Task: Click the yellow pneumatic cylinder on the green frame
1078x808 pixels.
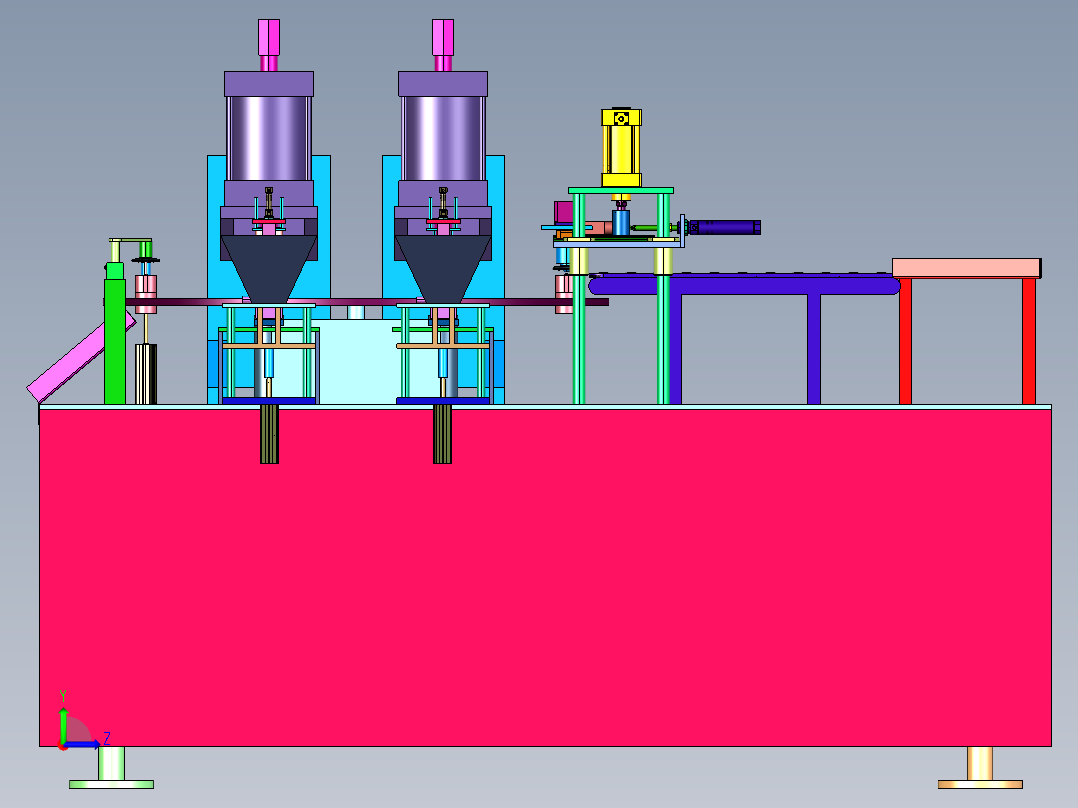Action: pos(622,147)
